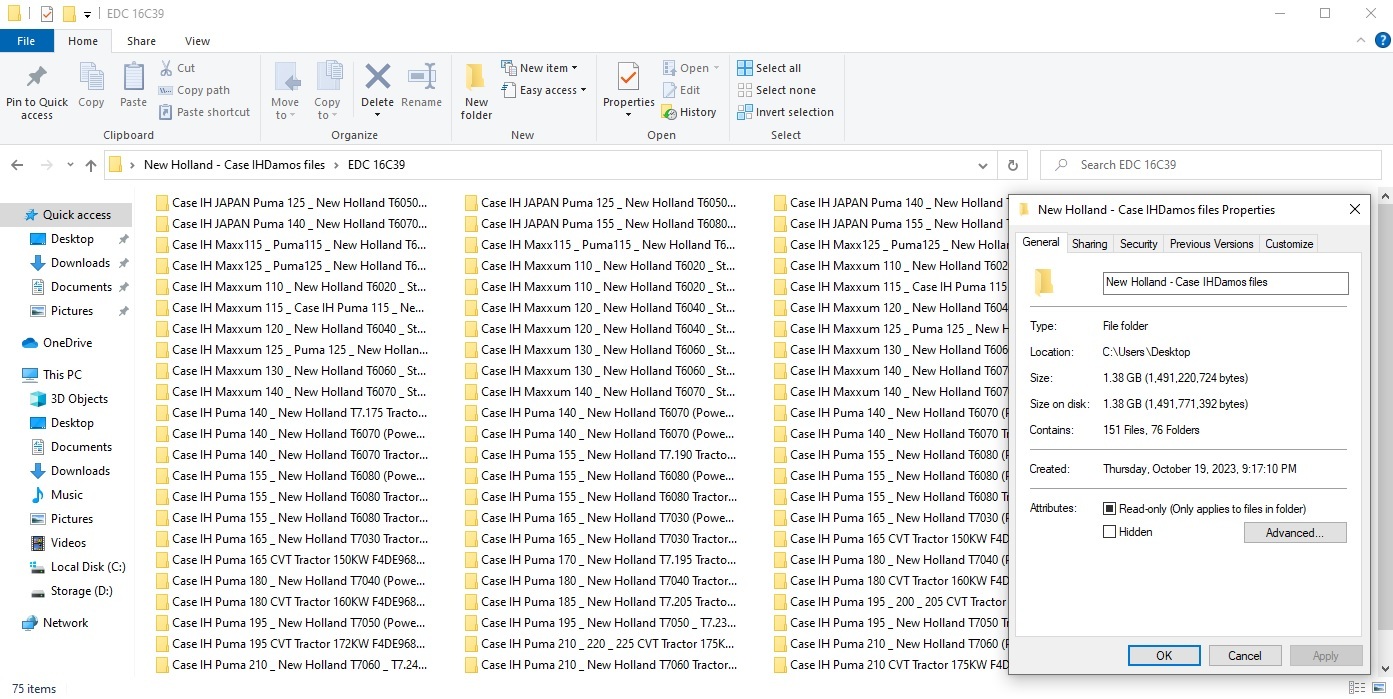Screen dimensions: 1393x699
Task: Navigate up one folder level
Action: pos(91,165)
